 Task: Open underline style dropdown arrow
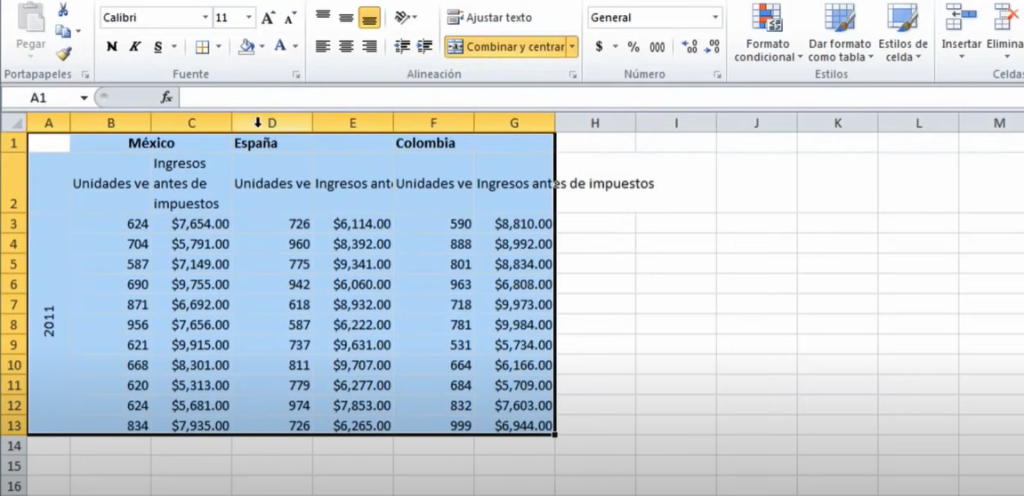[174, 46]
